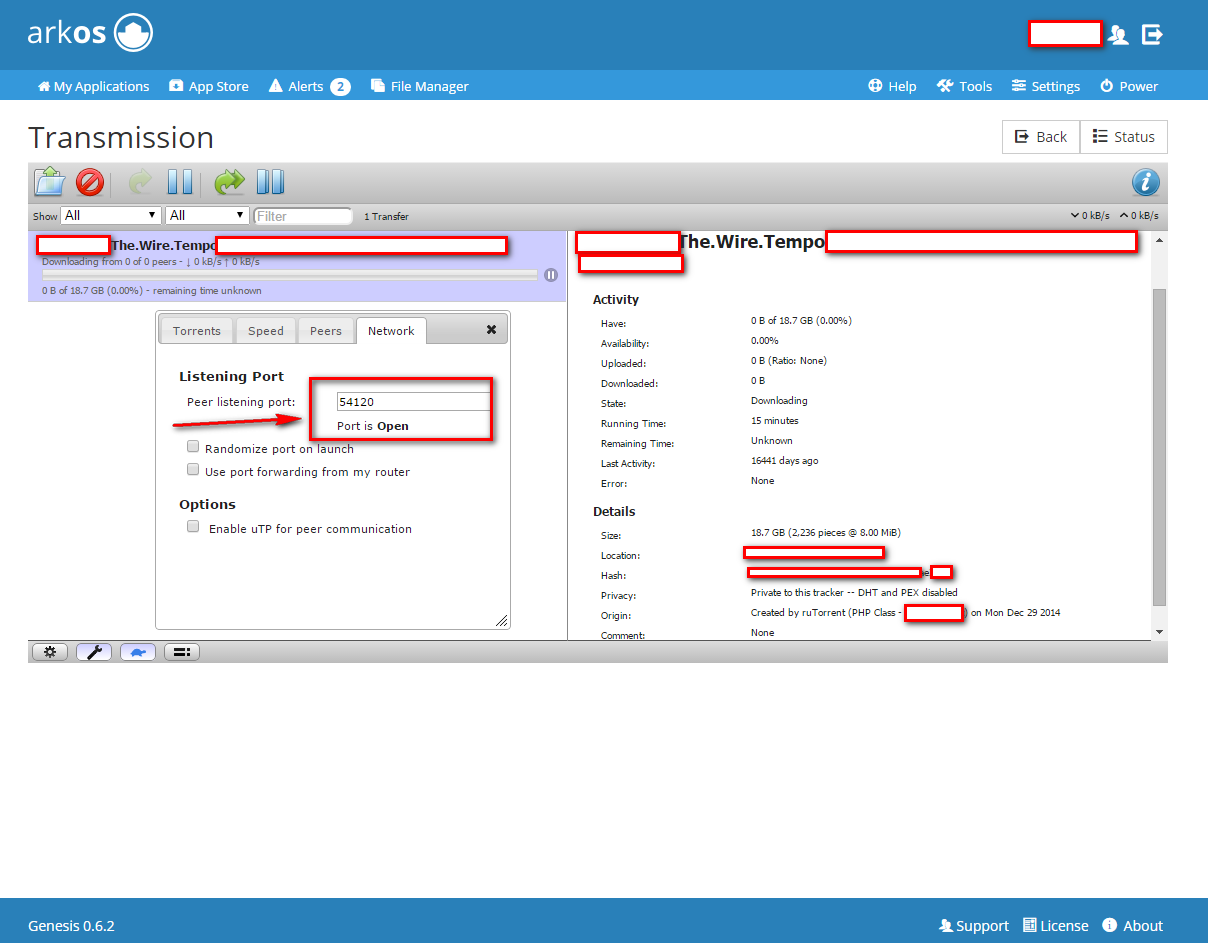Click the "Downloading" state value in inspector
This screenshot has height=943, width=1208.
click(779, 401)
